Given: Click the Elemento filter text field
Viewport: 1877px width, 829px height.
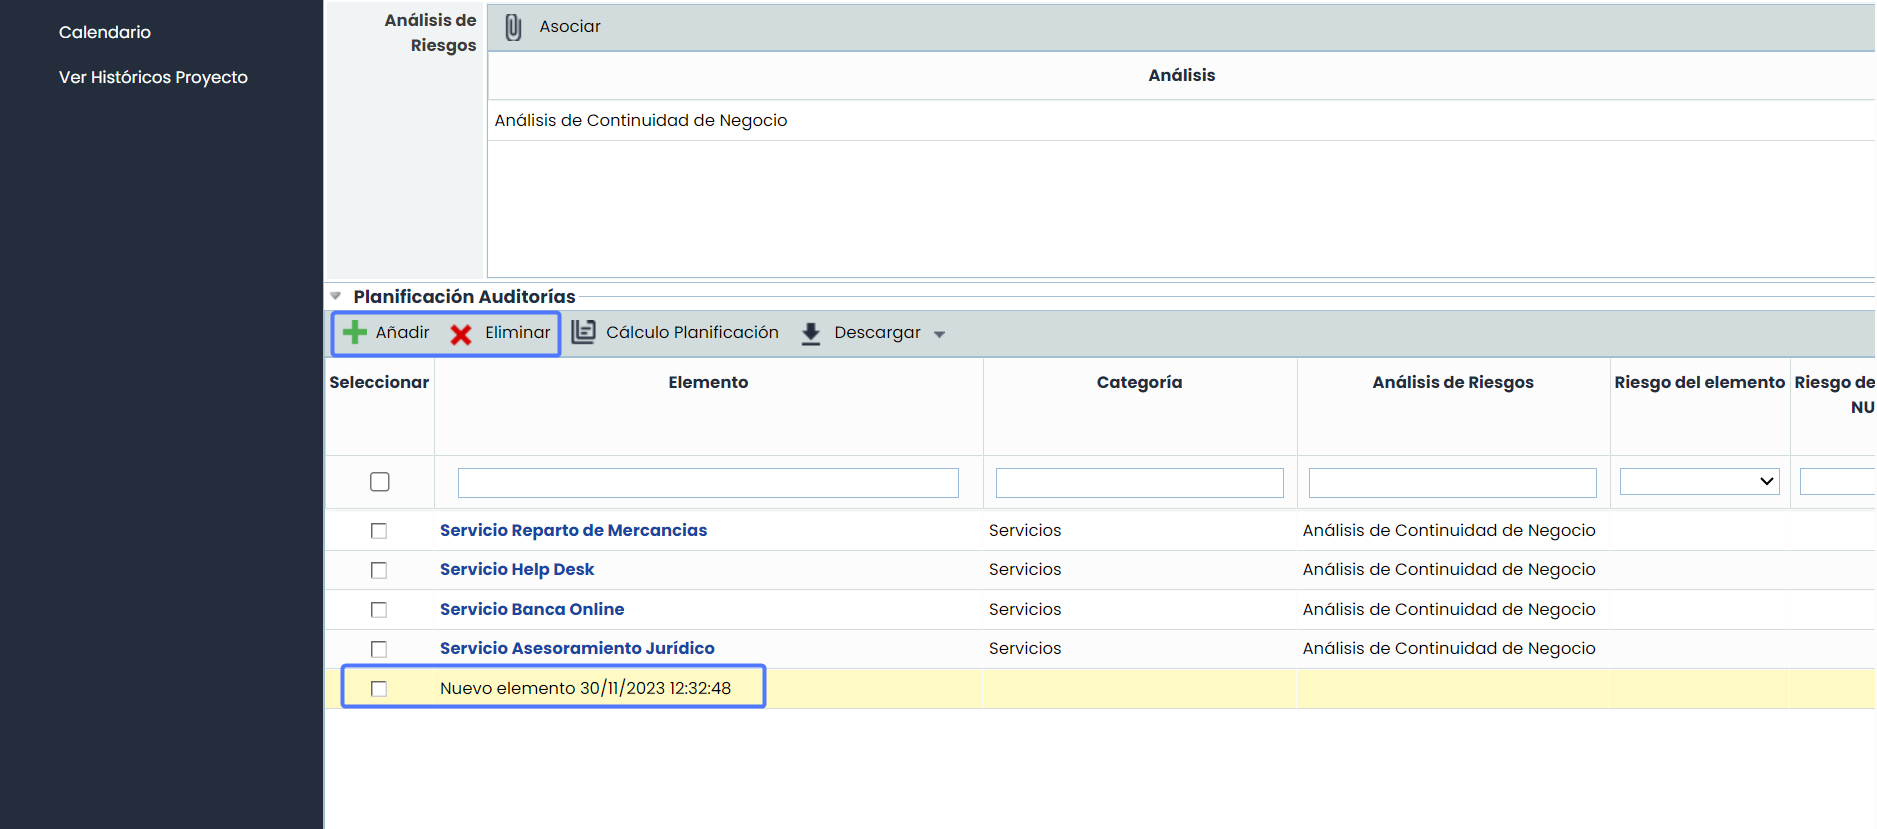Looking at the screenshot, I should [708, 483].
